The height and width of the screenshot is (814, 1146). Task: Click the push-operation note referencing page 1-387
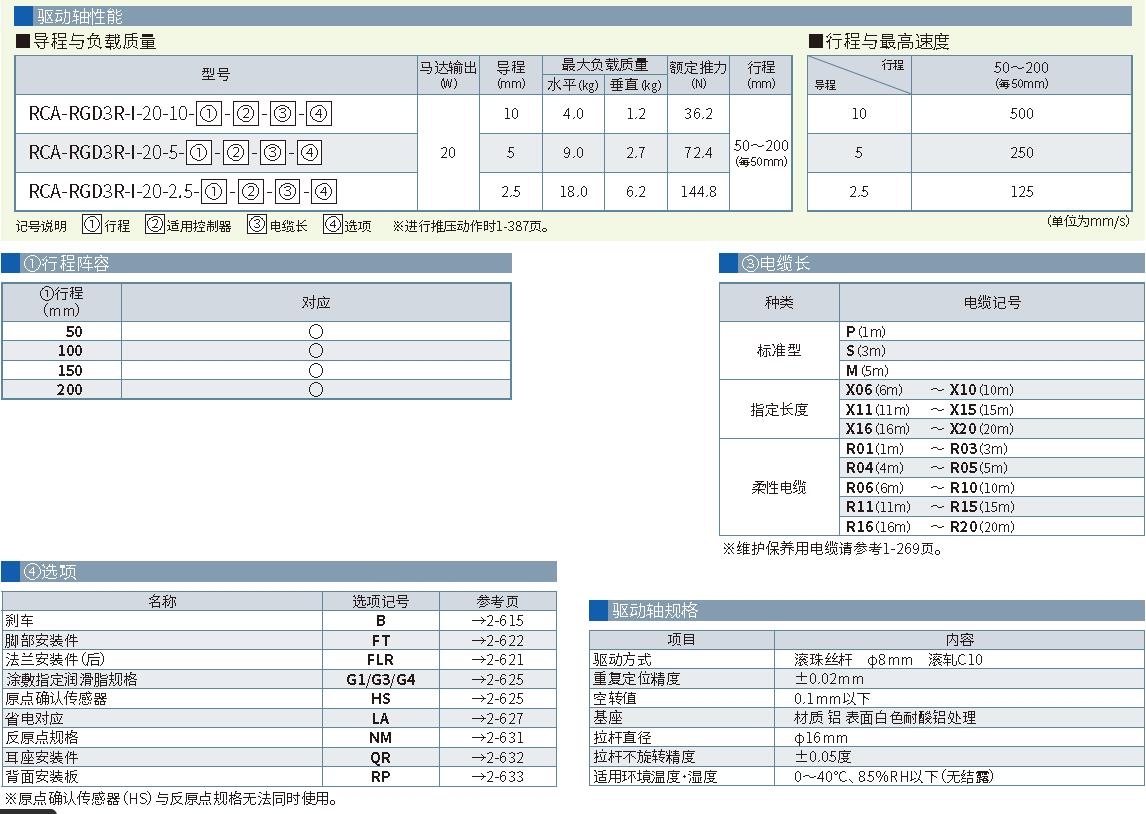tap(470, 226)
